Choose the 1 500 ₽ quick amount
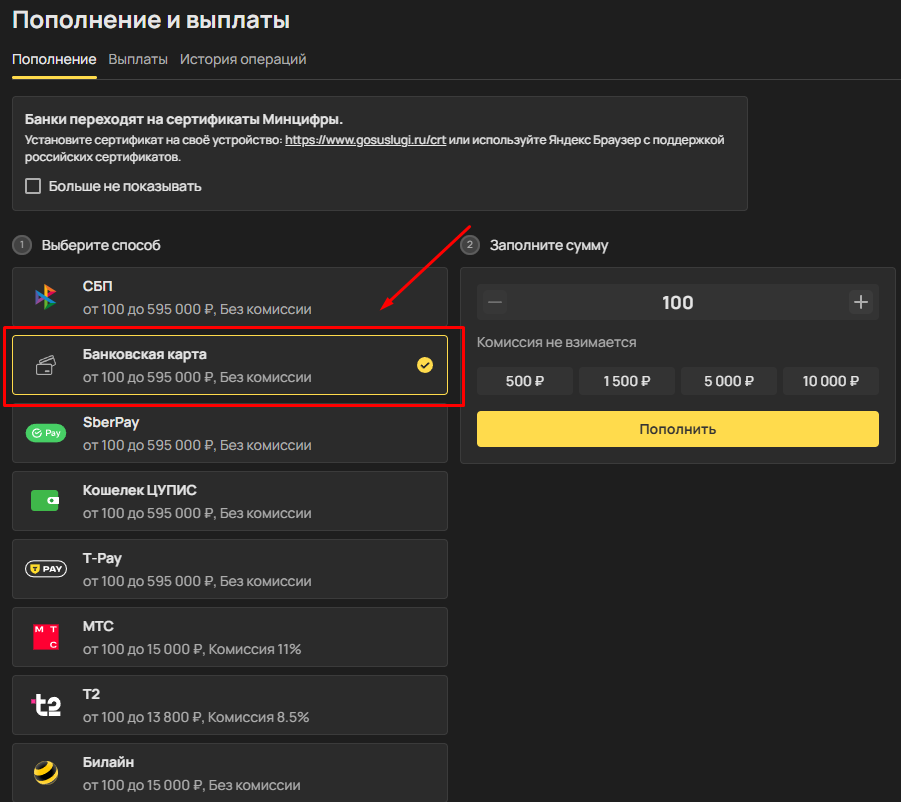The width and height of the screenshot is (901, 802). point(626,381)
